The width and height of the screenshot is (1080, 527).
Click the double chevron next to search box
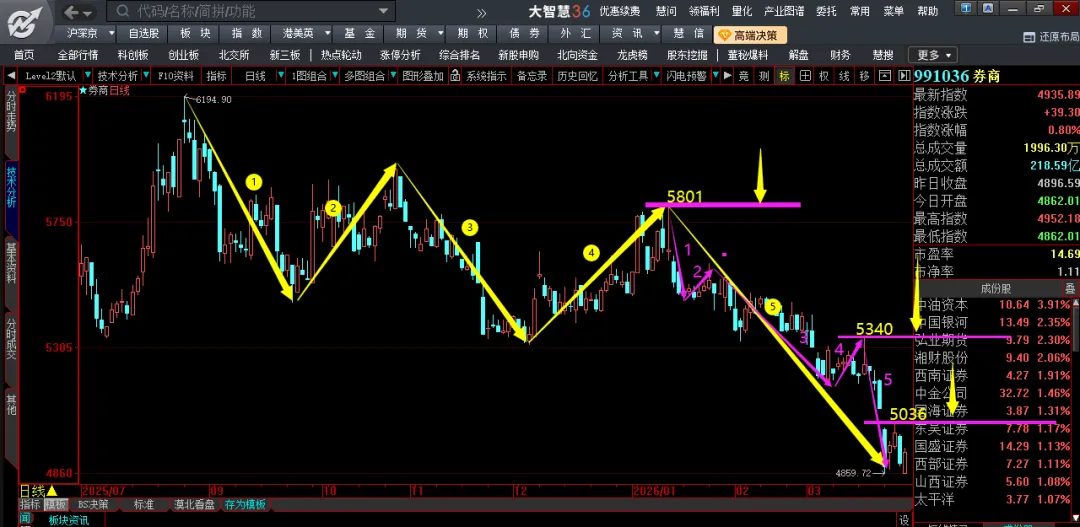[481, 12]
